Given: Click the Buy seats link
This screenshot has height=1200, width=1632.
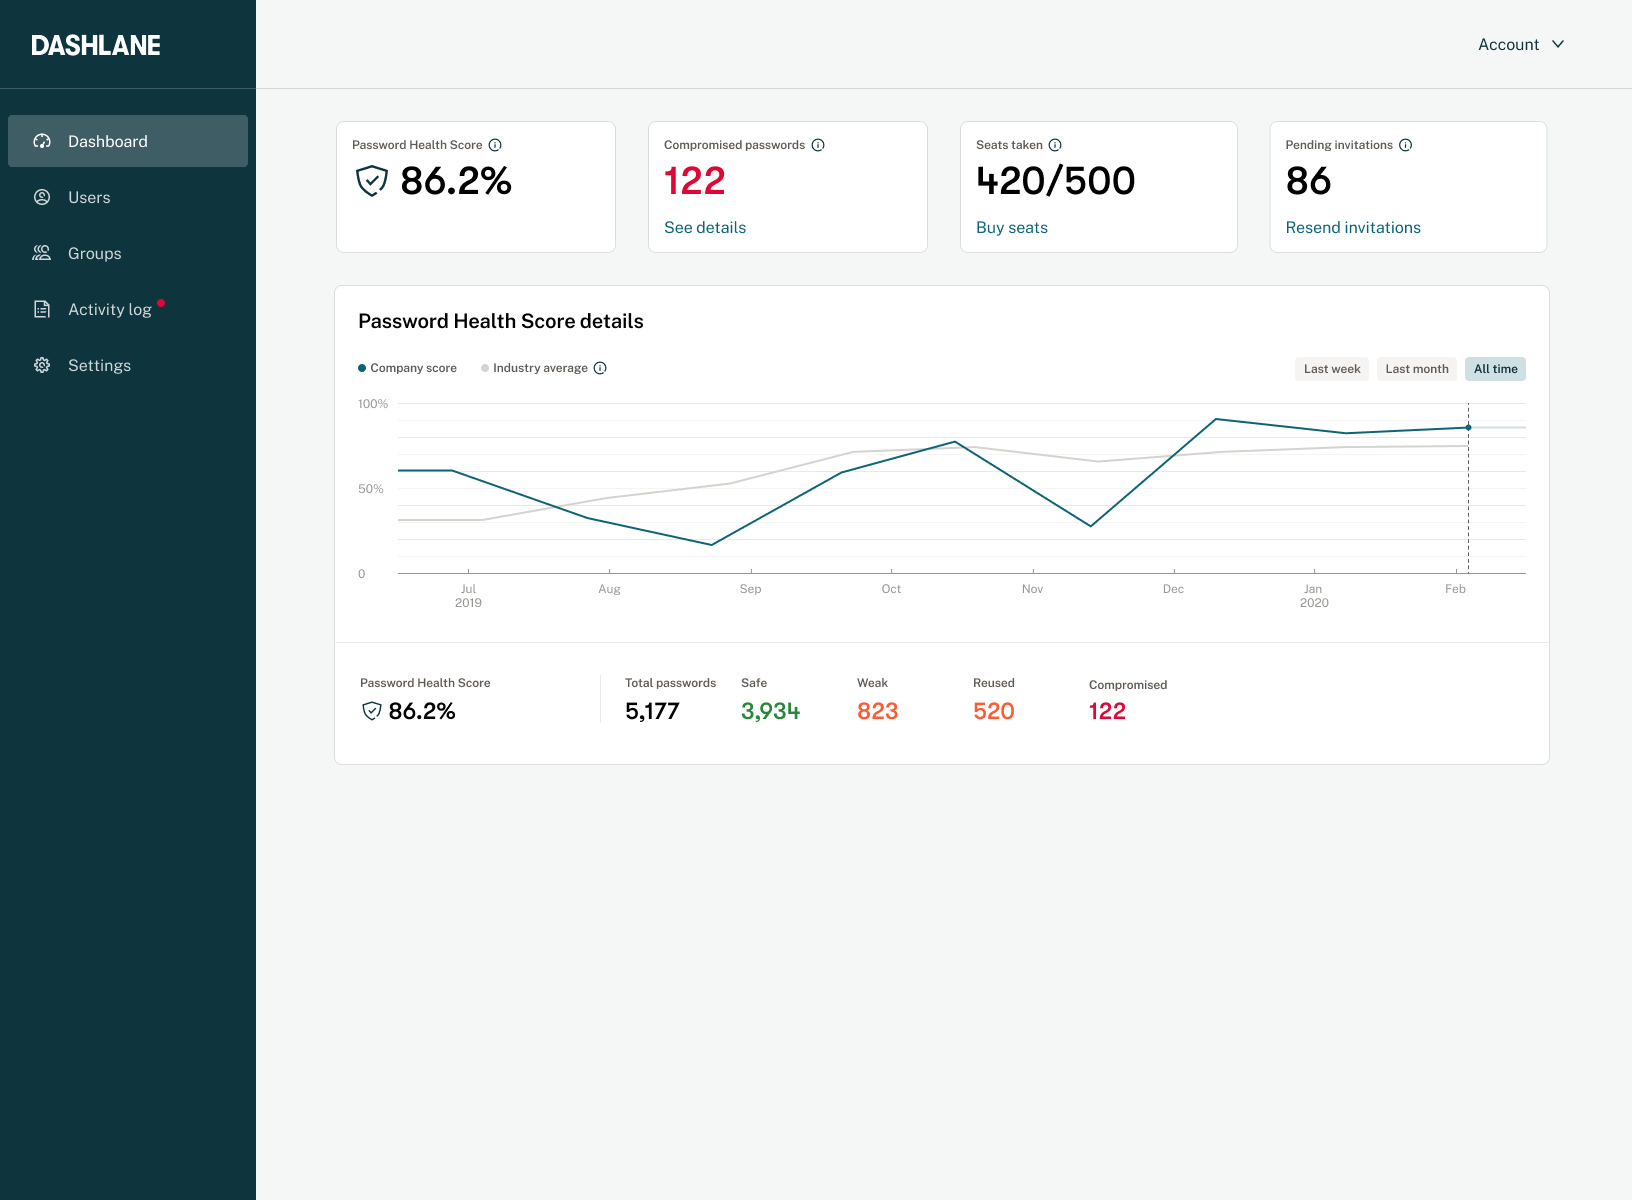Looking at the screenshot, I should tap(1011, 227).
